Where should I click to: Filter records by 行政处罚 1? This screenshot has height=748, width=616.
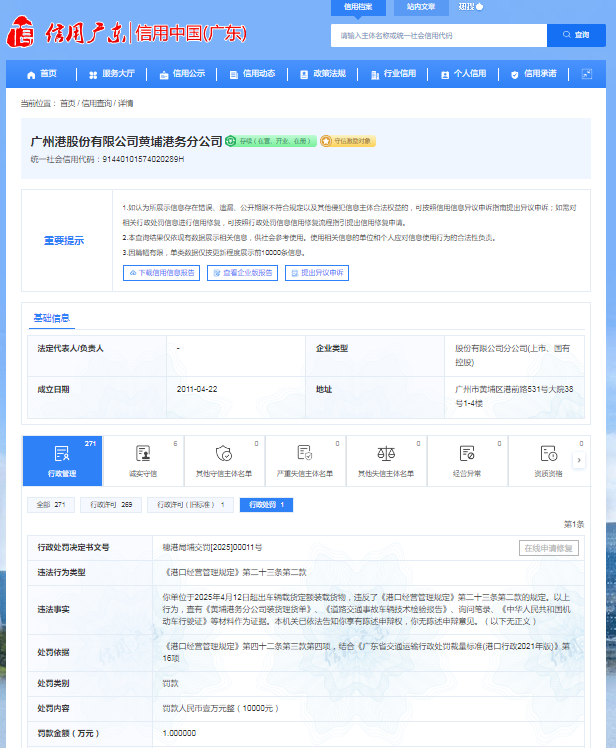266,505
